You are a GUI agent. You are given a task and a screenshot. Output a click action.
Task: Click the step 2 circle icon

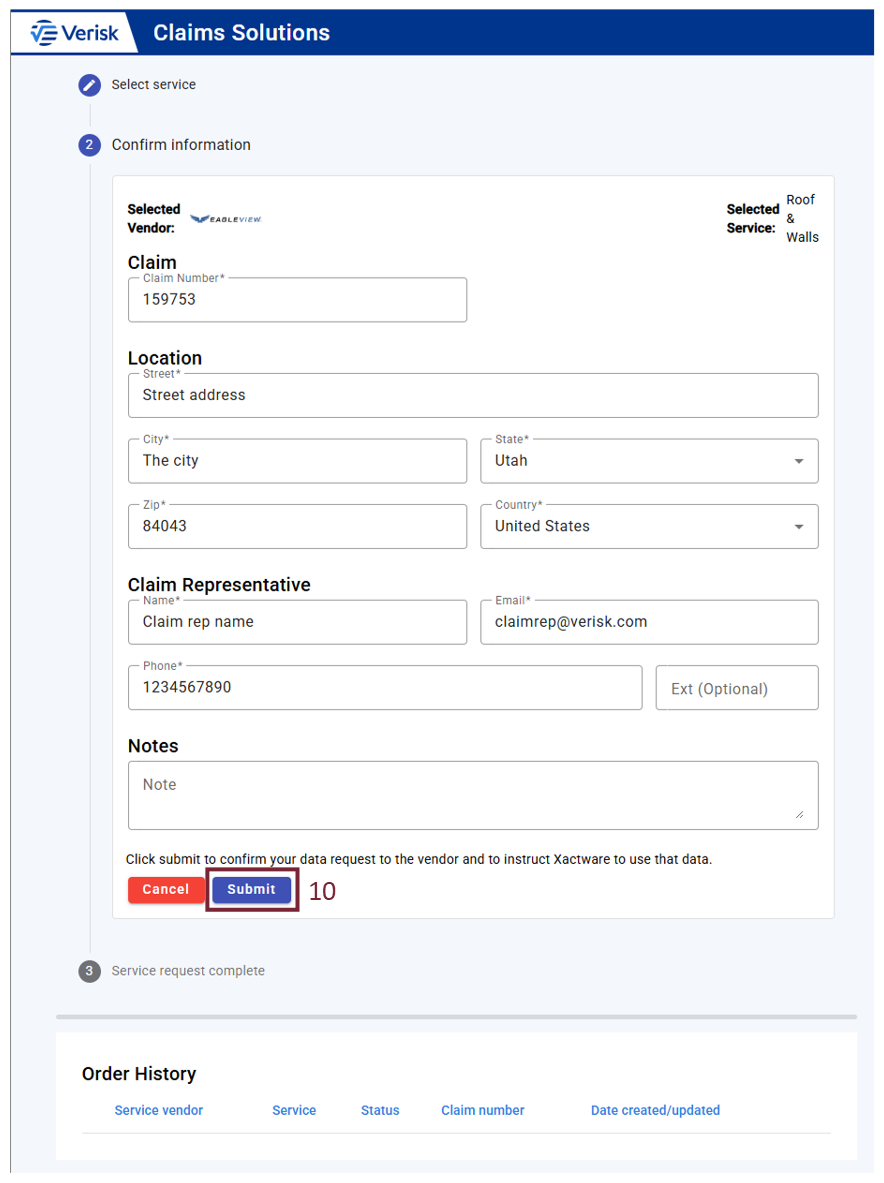click(90, 145)
